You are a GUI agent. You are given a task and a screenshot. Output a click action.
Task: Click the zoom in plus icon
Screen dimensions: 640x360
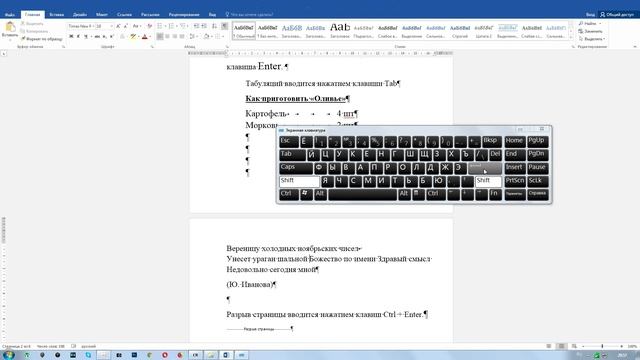pyautogui.click(x=622, y=347)
